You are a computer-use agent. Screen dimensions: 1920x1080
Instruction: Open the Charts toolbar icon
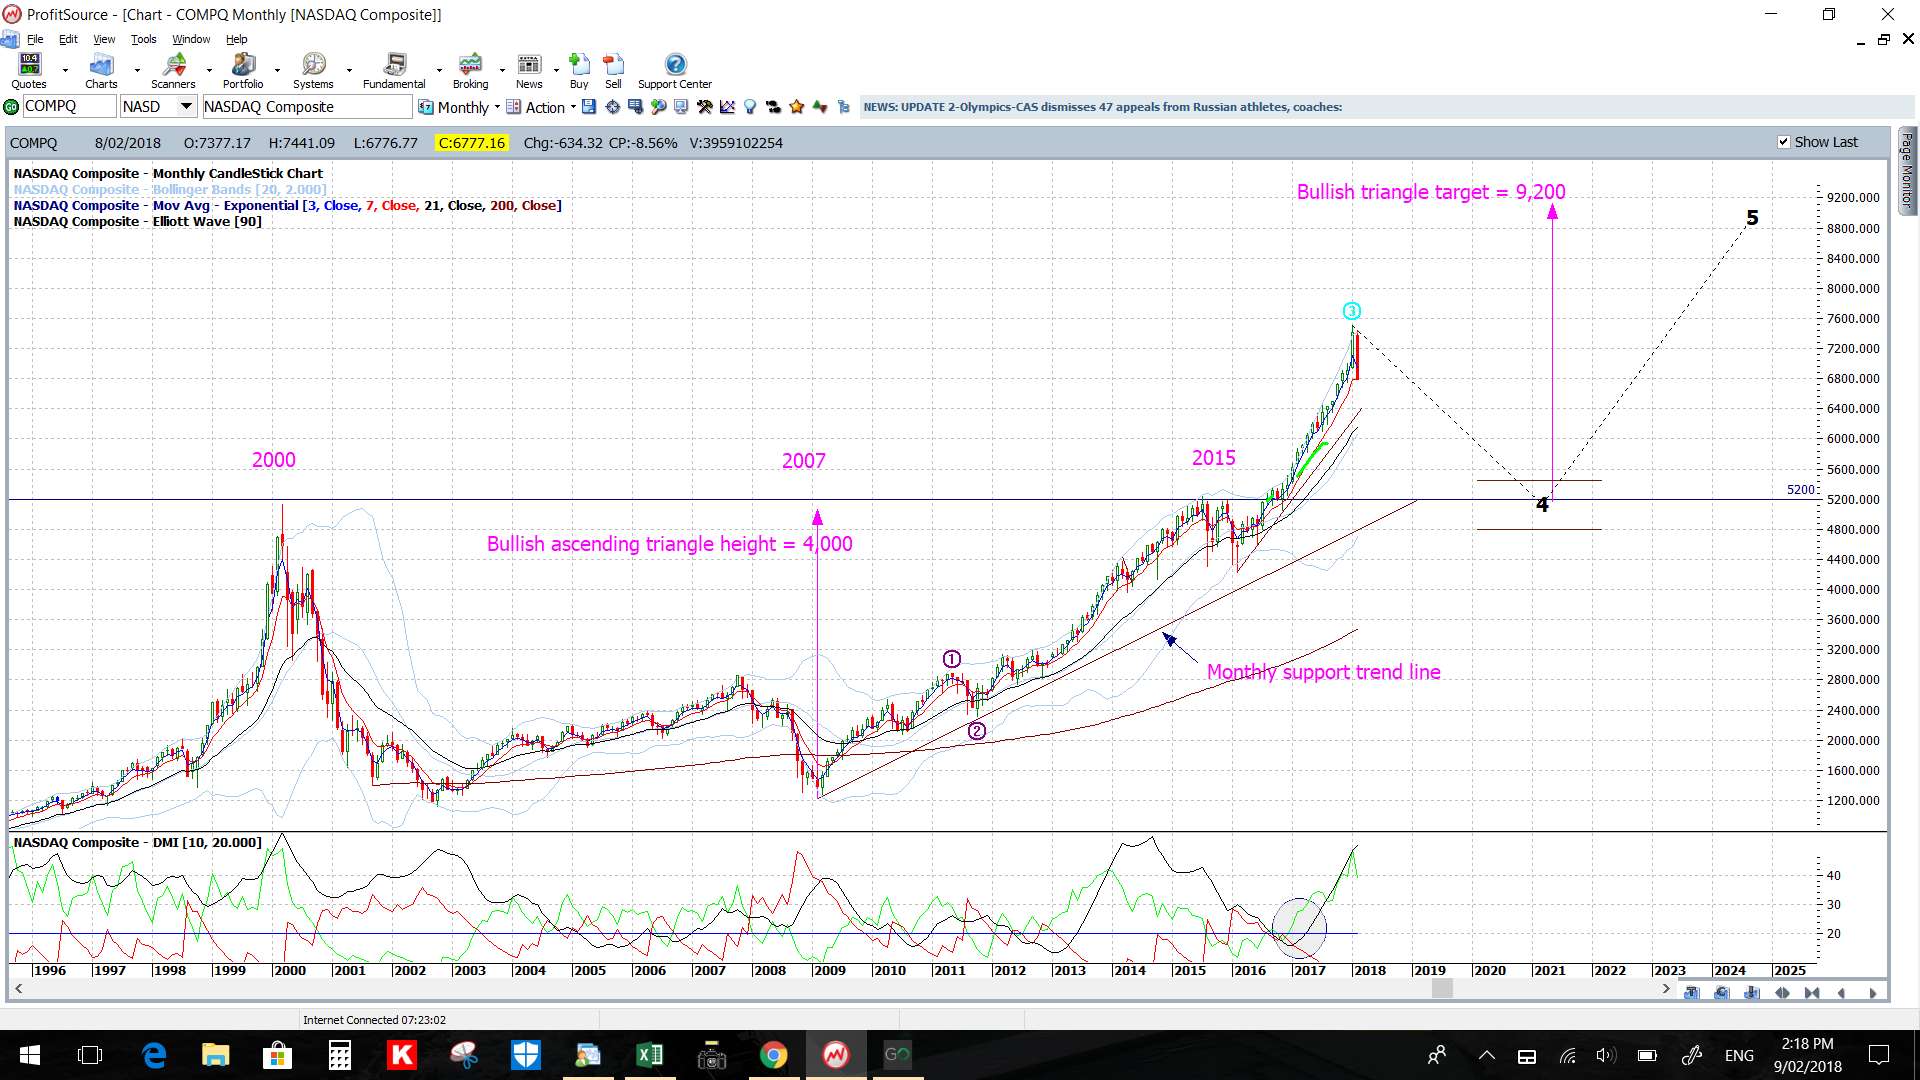101,70
